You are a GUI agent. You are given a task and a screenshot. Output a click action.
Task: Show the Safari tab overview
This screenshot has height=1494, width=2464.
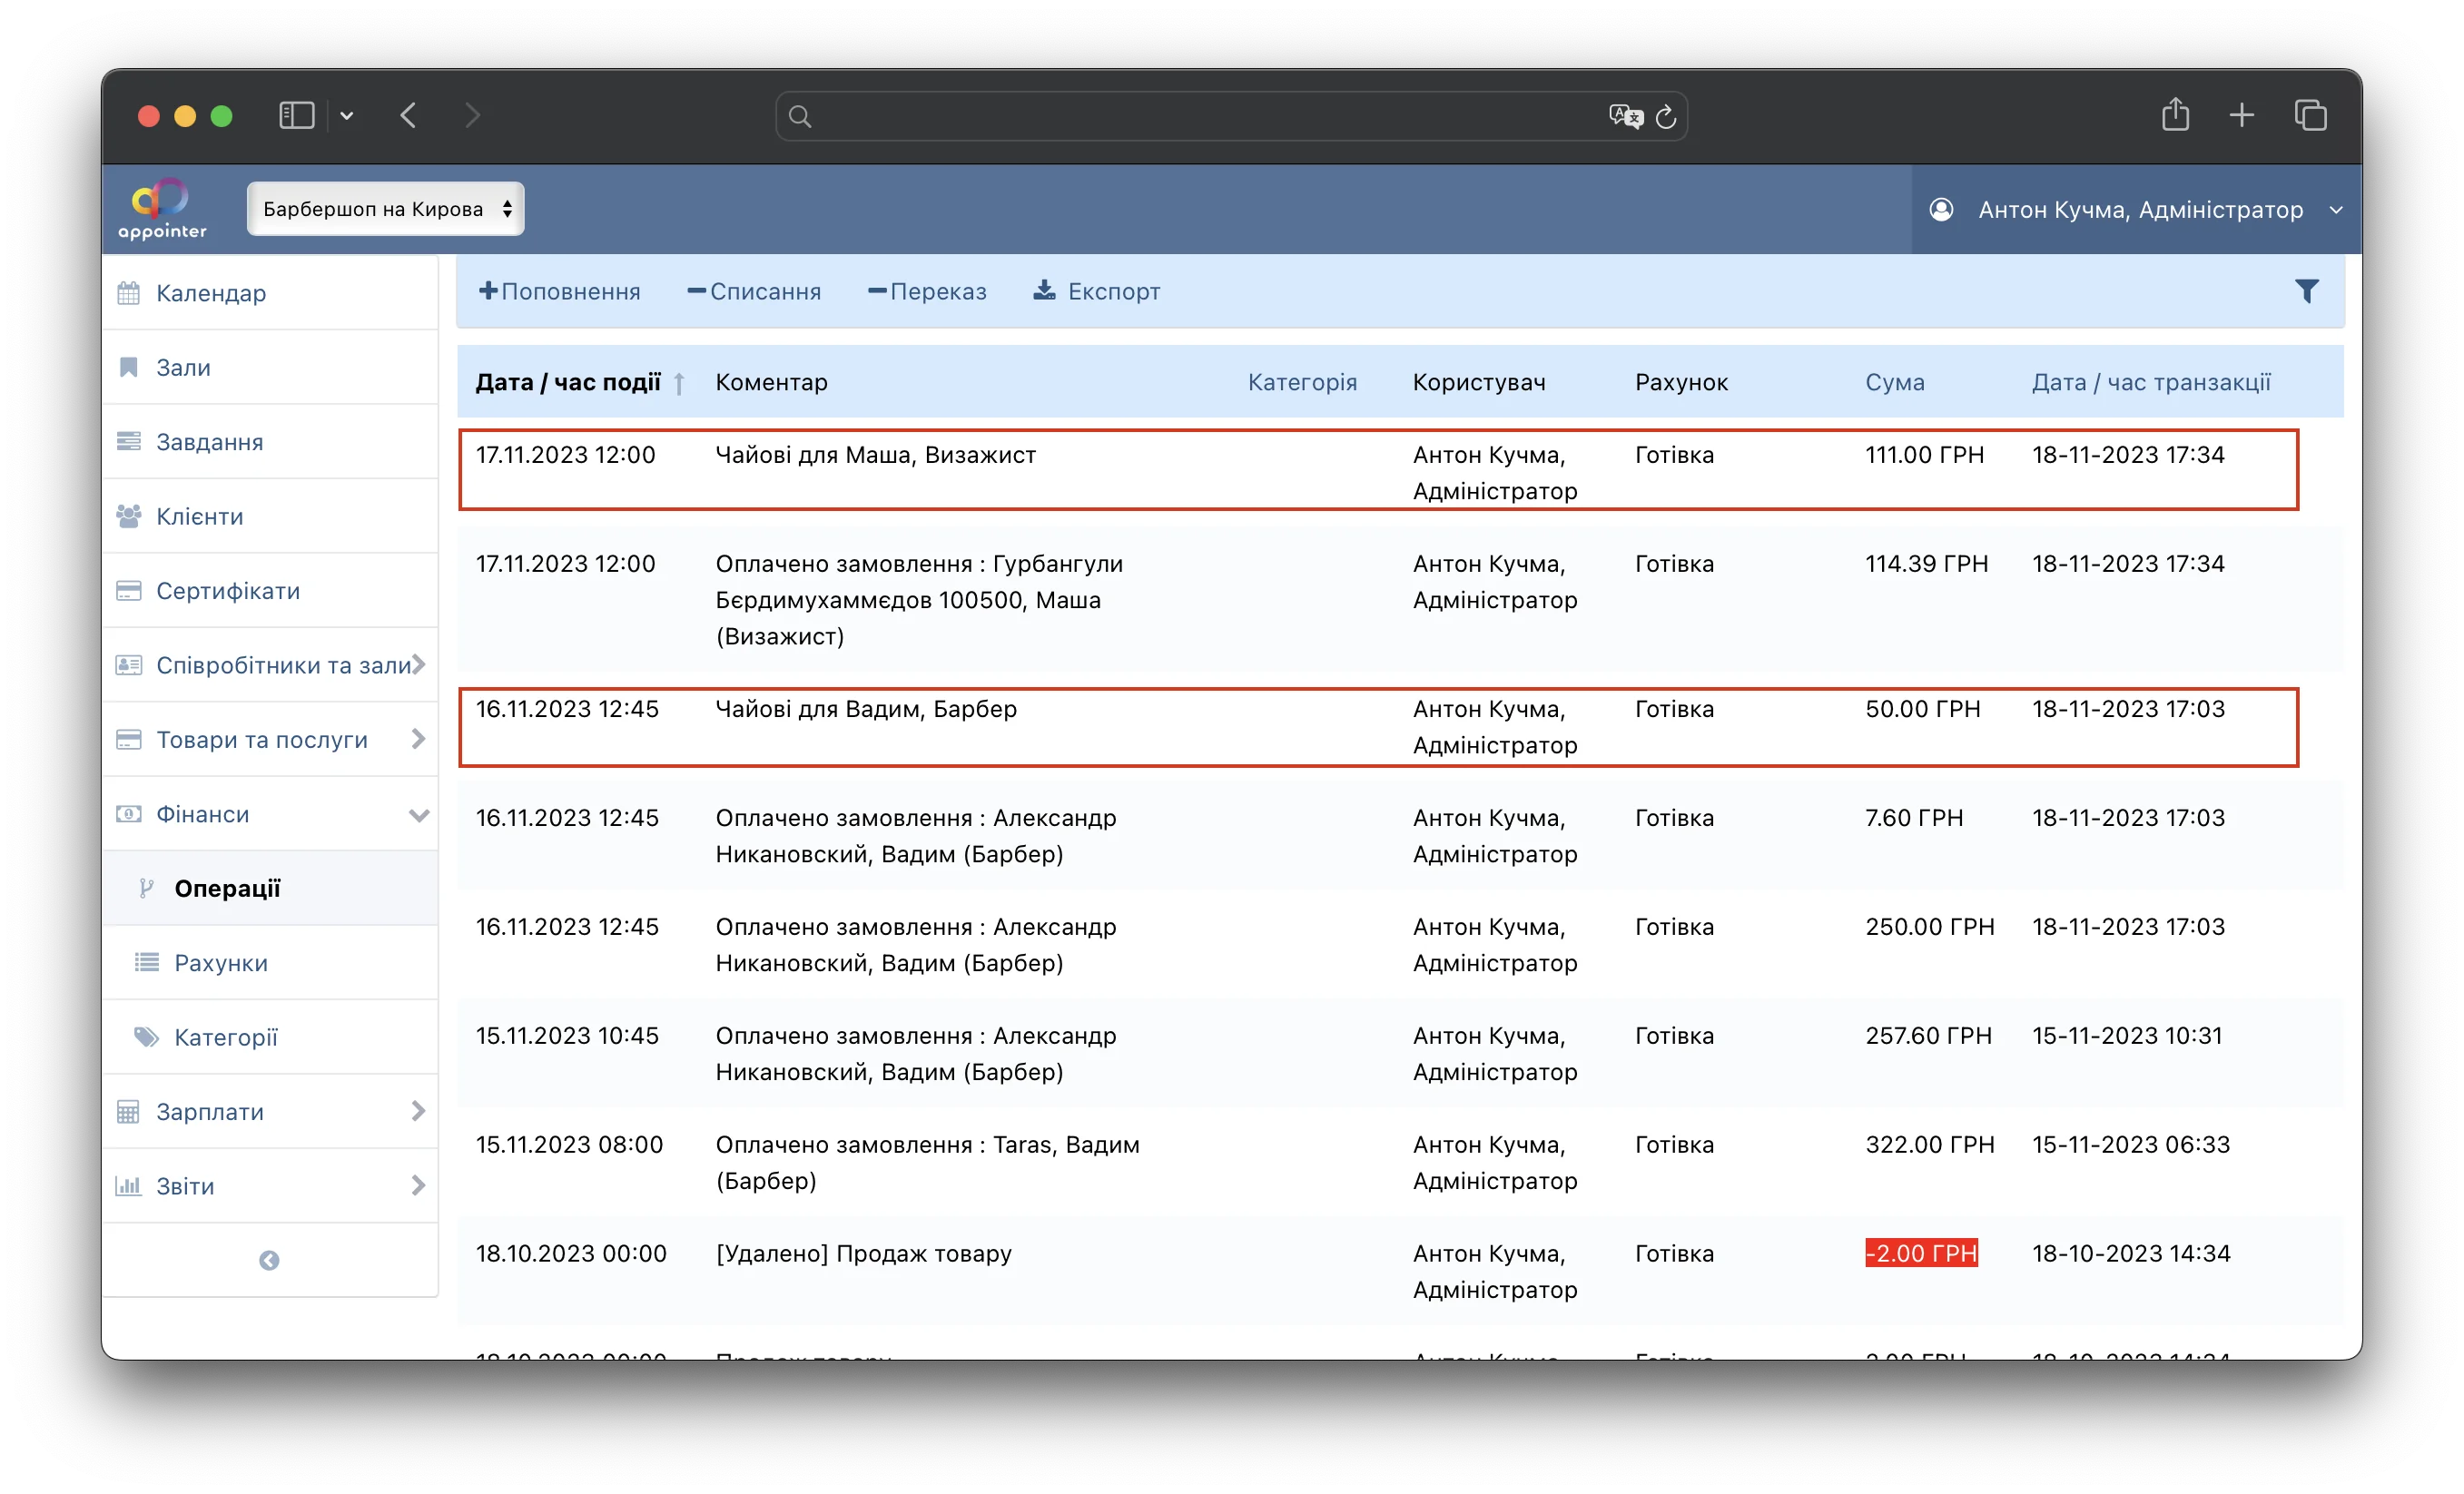coord(2311,116)
